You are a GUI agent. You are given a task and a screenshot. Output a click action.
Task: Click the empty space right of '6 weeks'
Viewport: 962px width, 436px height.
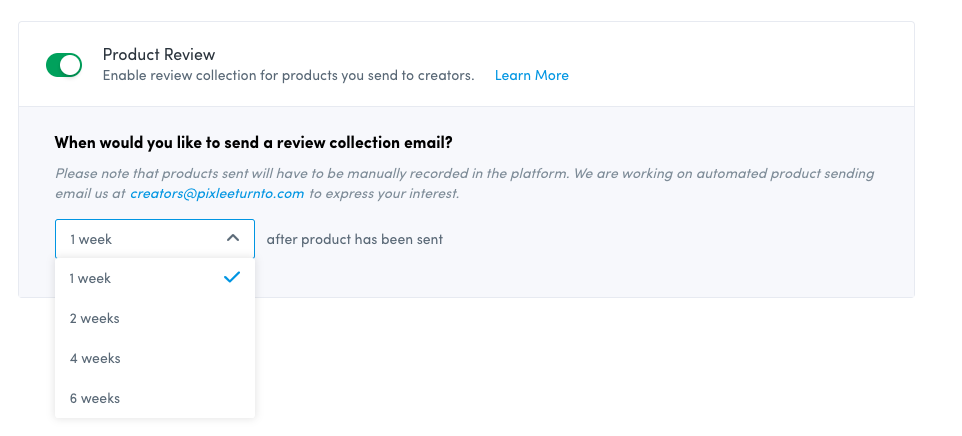190,398
